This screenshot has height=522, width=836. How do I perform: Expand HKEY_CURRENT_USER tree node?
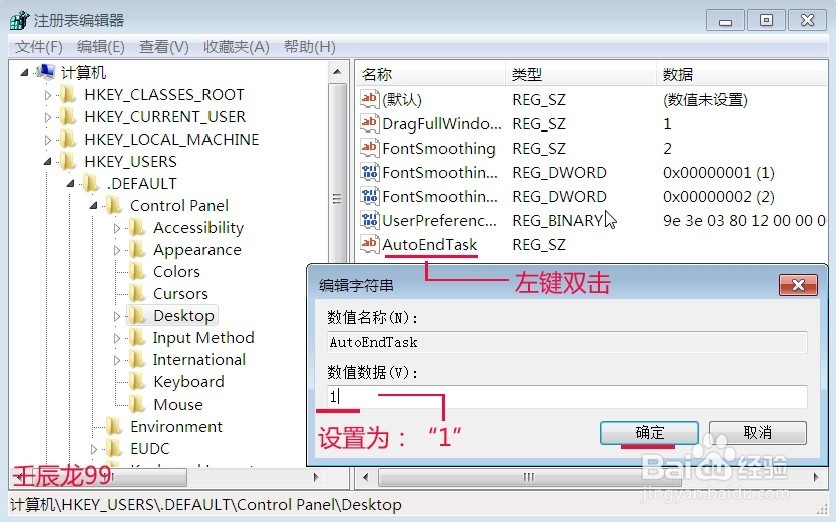point(47,117)
